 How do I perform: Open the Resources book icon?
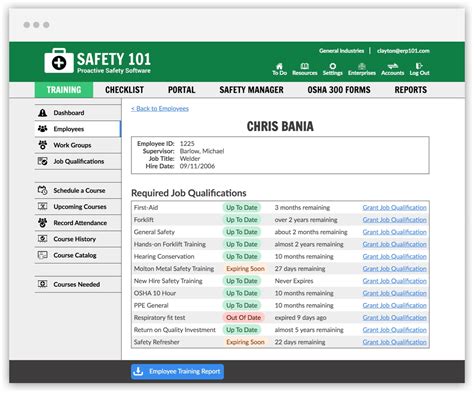(305, 66)
